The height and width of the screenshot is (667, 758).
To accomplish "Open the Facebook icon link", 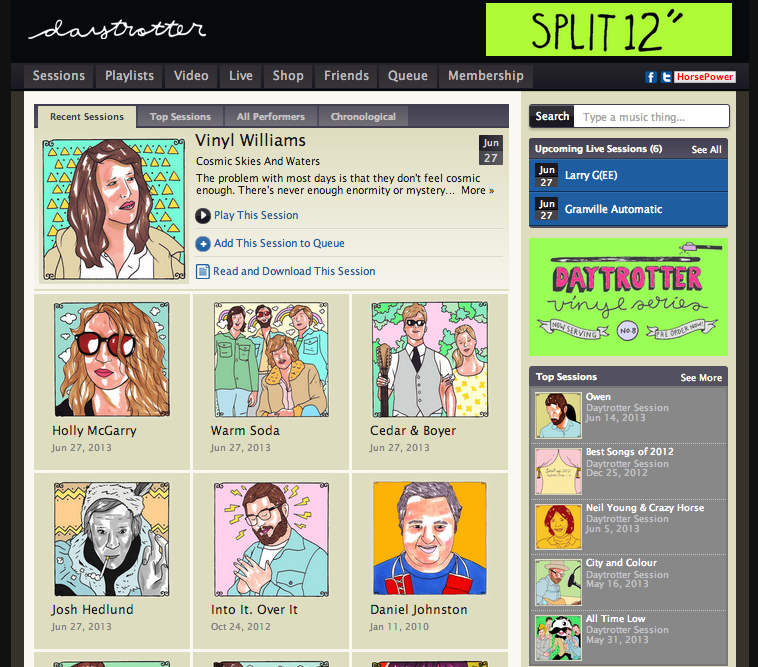I will click(x=651, y=77).
